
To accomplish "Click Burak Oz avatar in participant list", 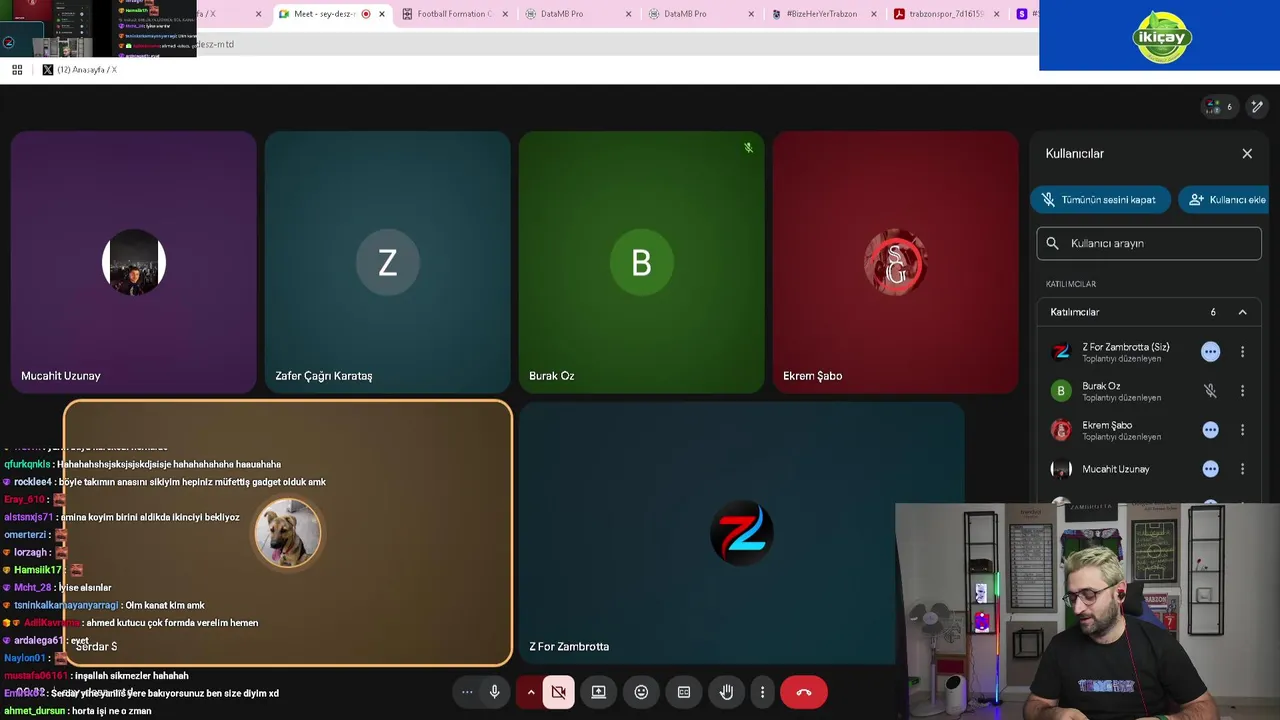I will click(x=1061, y=391).
